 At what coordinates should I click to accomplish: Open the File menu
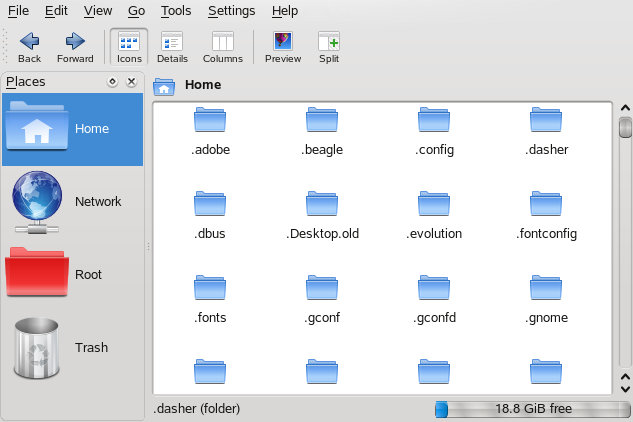19,11
